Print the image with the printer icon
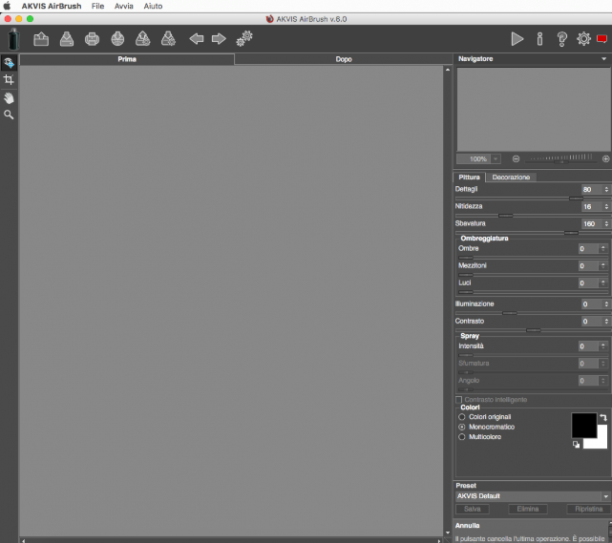 (92, 39)
